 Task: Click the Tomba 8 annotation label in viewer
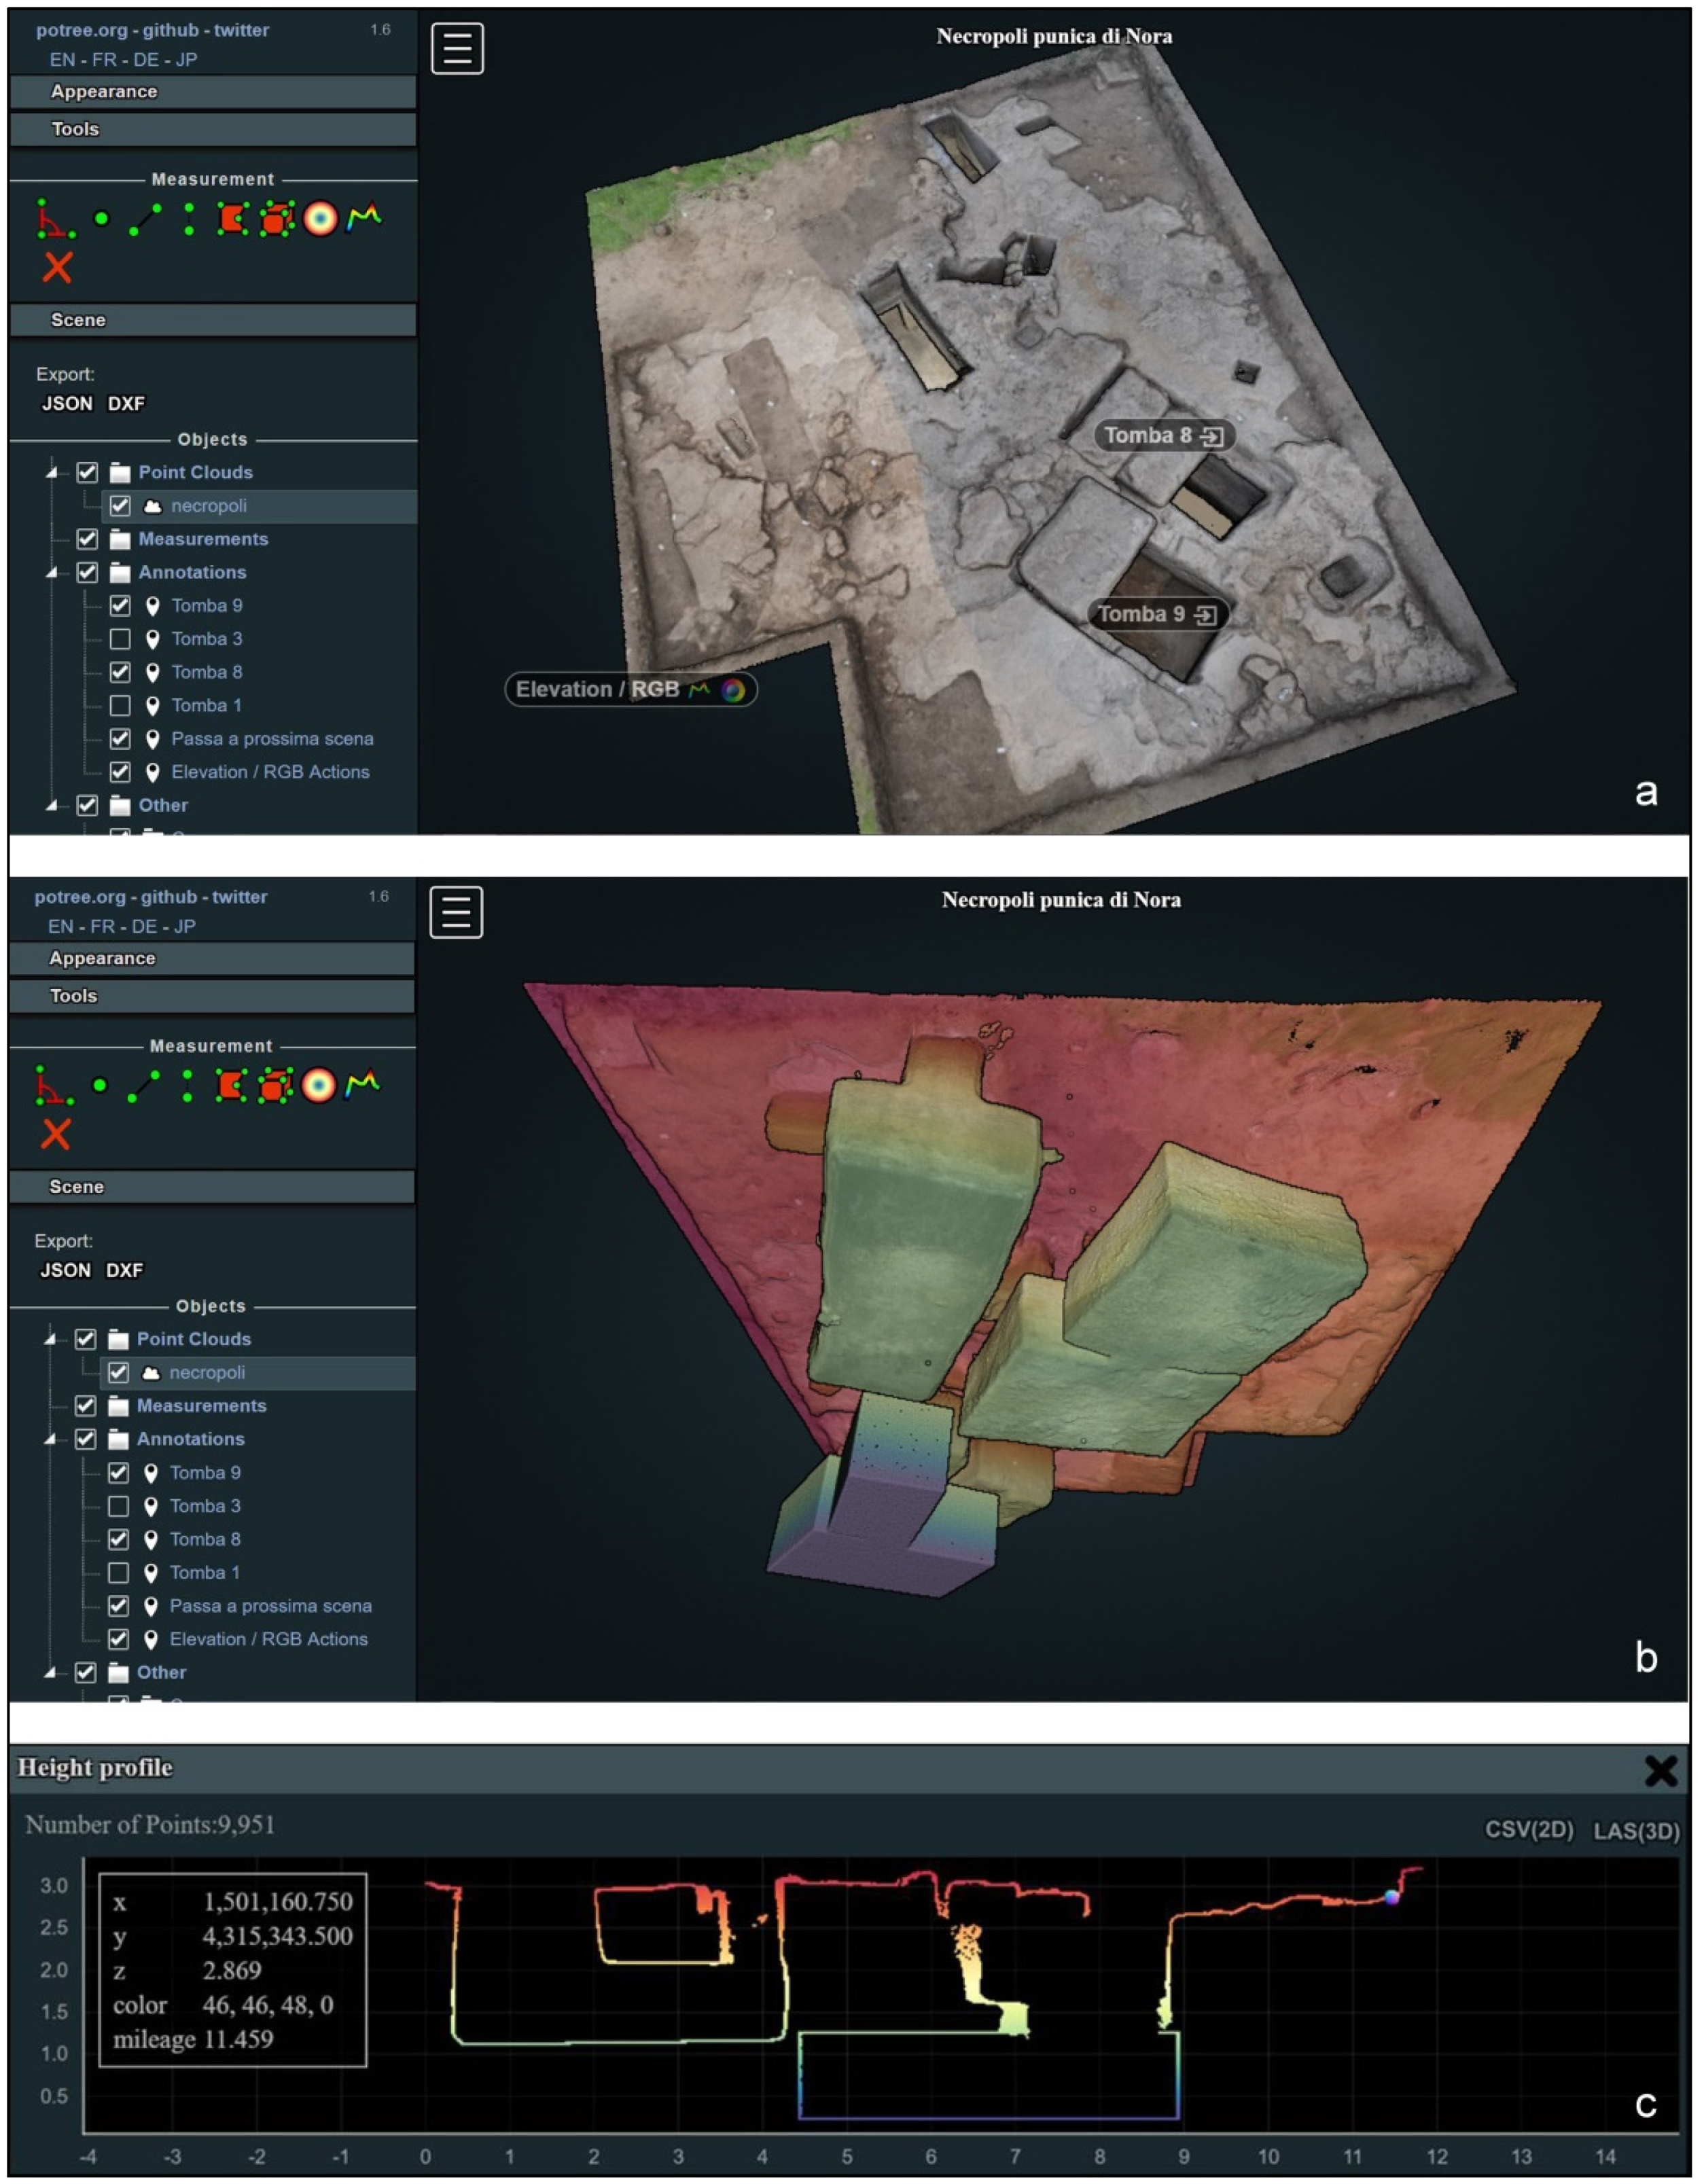1147,436
